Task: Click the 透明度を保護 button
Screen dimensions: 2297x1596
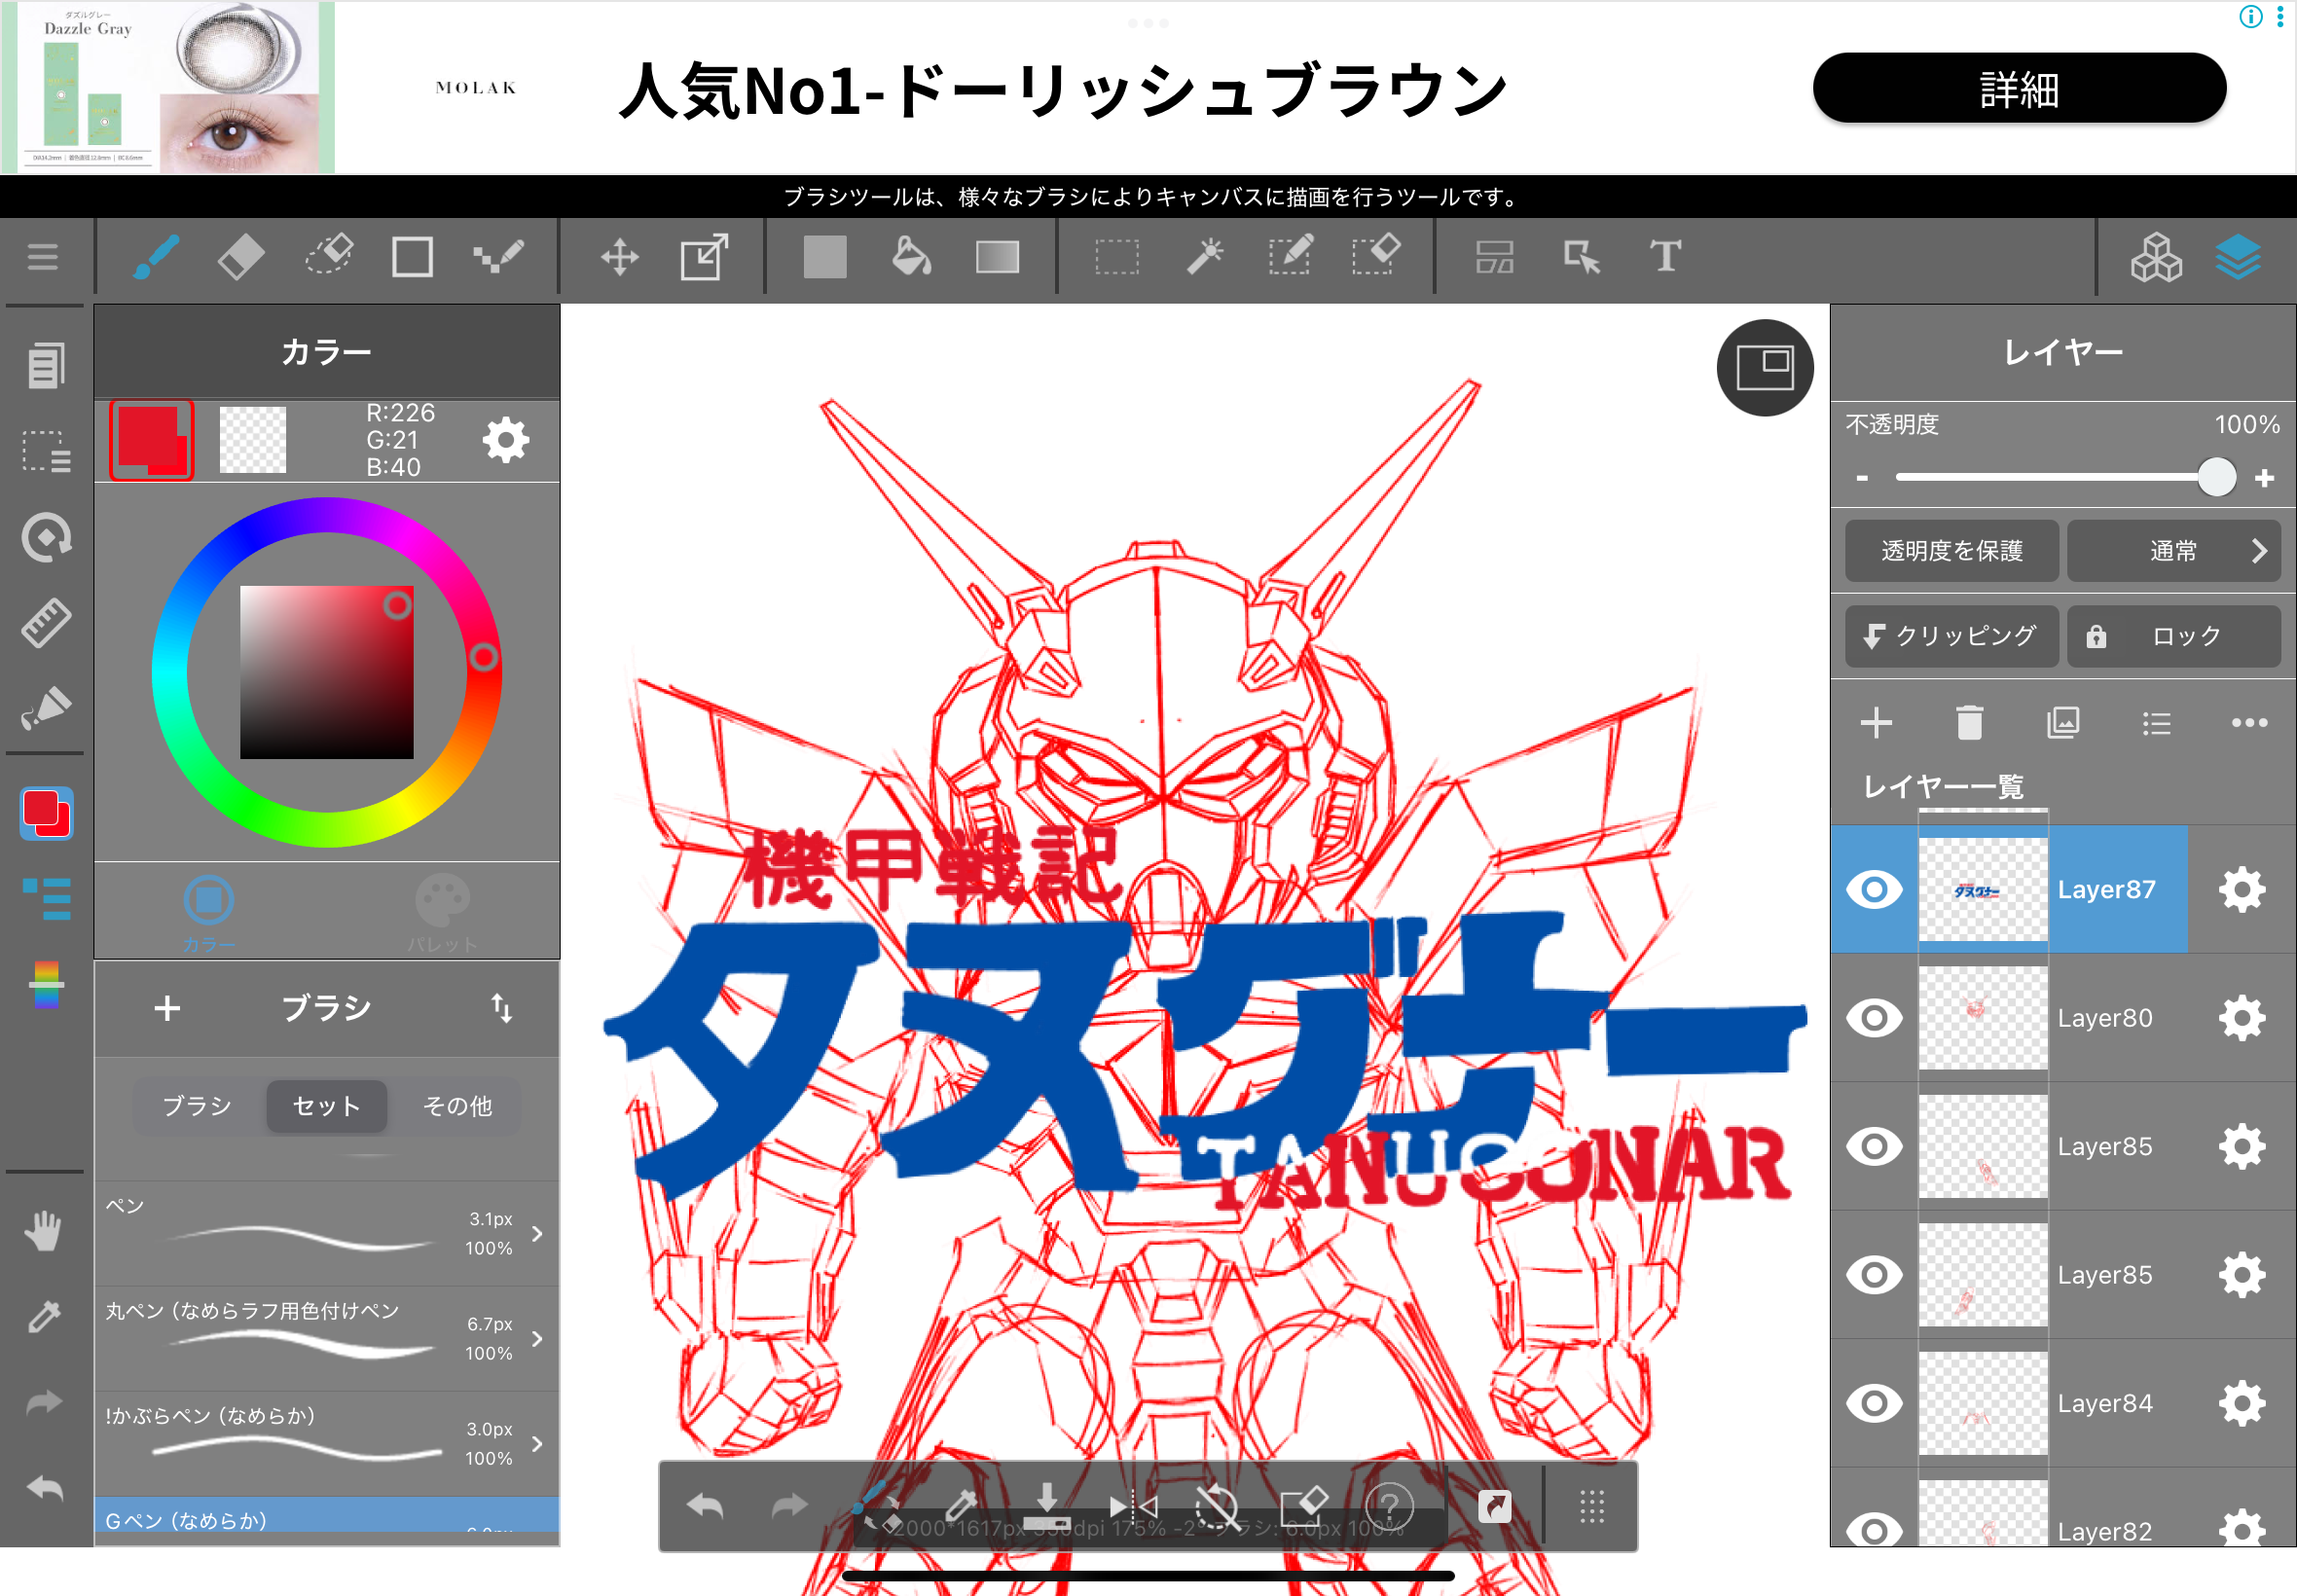Action: click(x=1951, y=551)
